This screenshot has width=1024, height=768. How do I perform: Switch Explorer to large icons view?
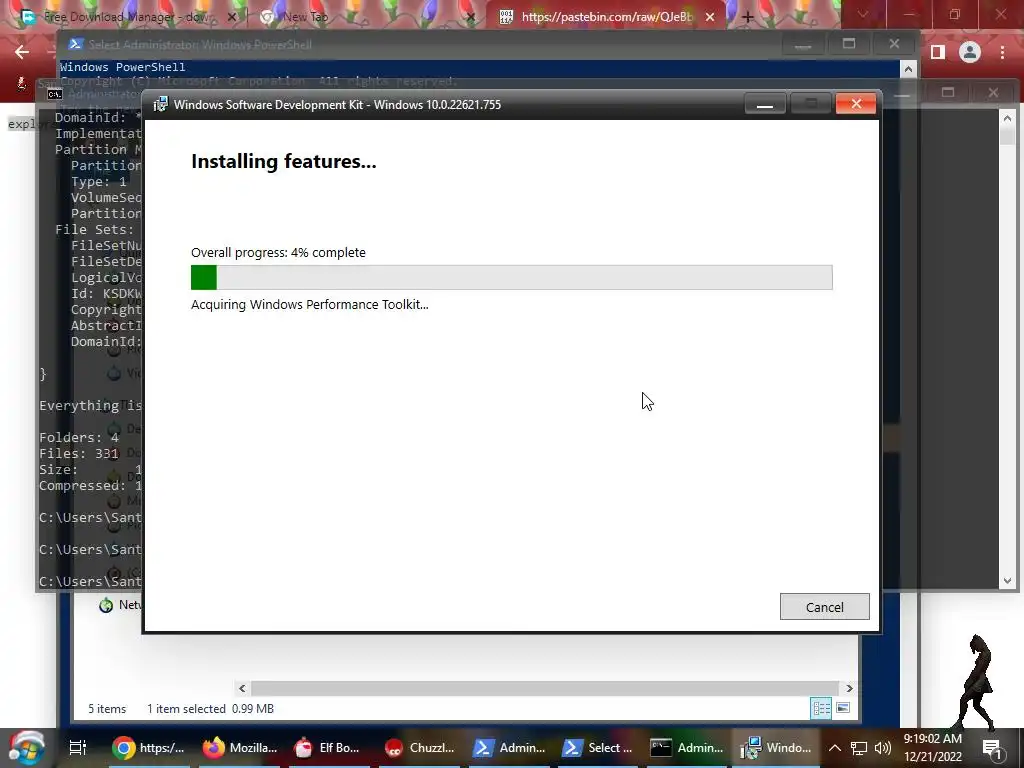pos(843,708)
